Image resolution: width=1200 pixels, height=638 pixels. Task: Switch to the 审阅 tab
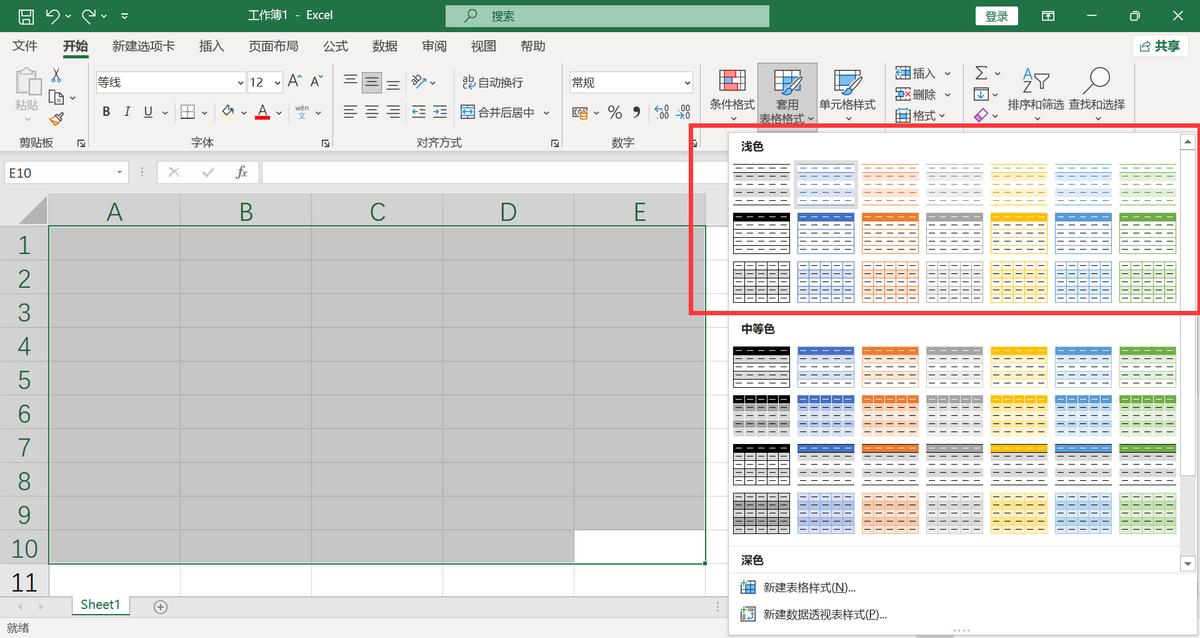click(x=434, y=46)
